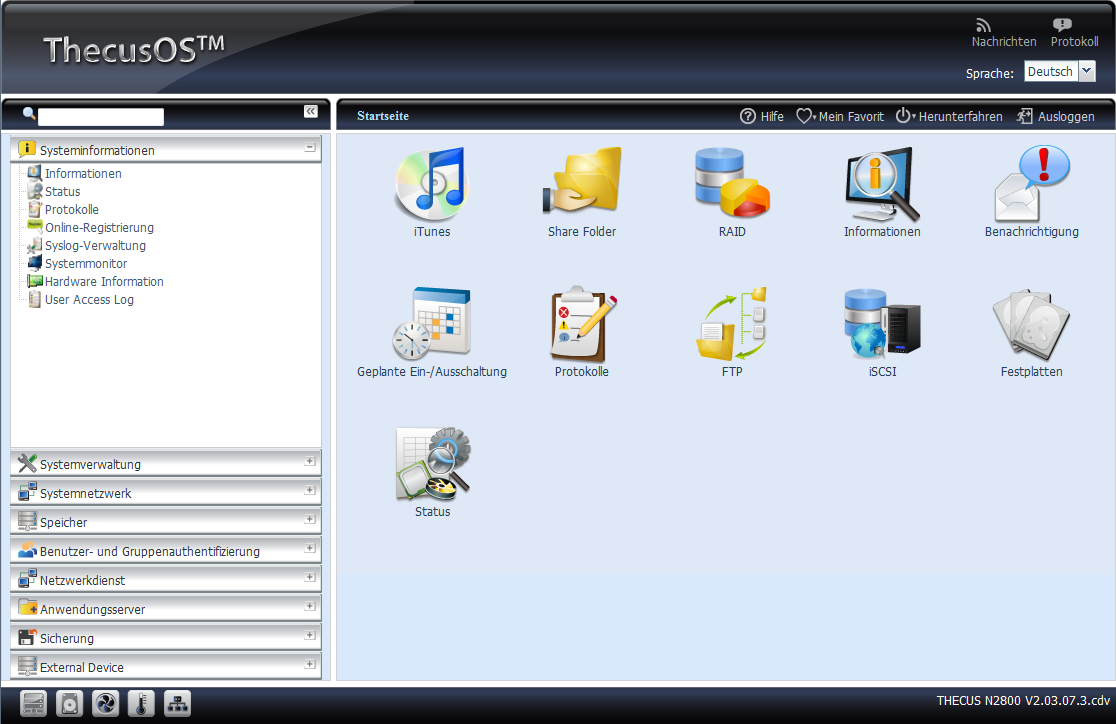Click the Nachrichten feed icon
This screenshot has height=724, width=1116.
(983, 26)
